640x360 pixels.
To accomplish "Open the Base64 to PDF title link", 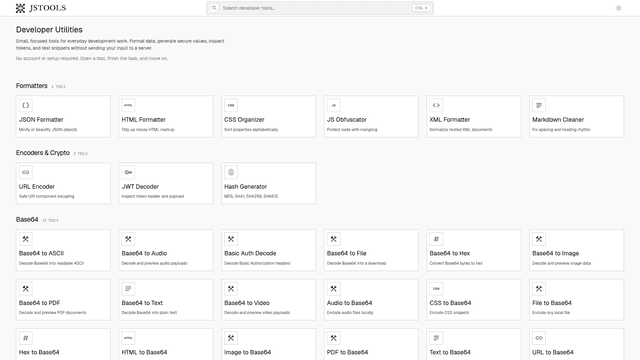I will [40, 303].
